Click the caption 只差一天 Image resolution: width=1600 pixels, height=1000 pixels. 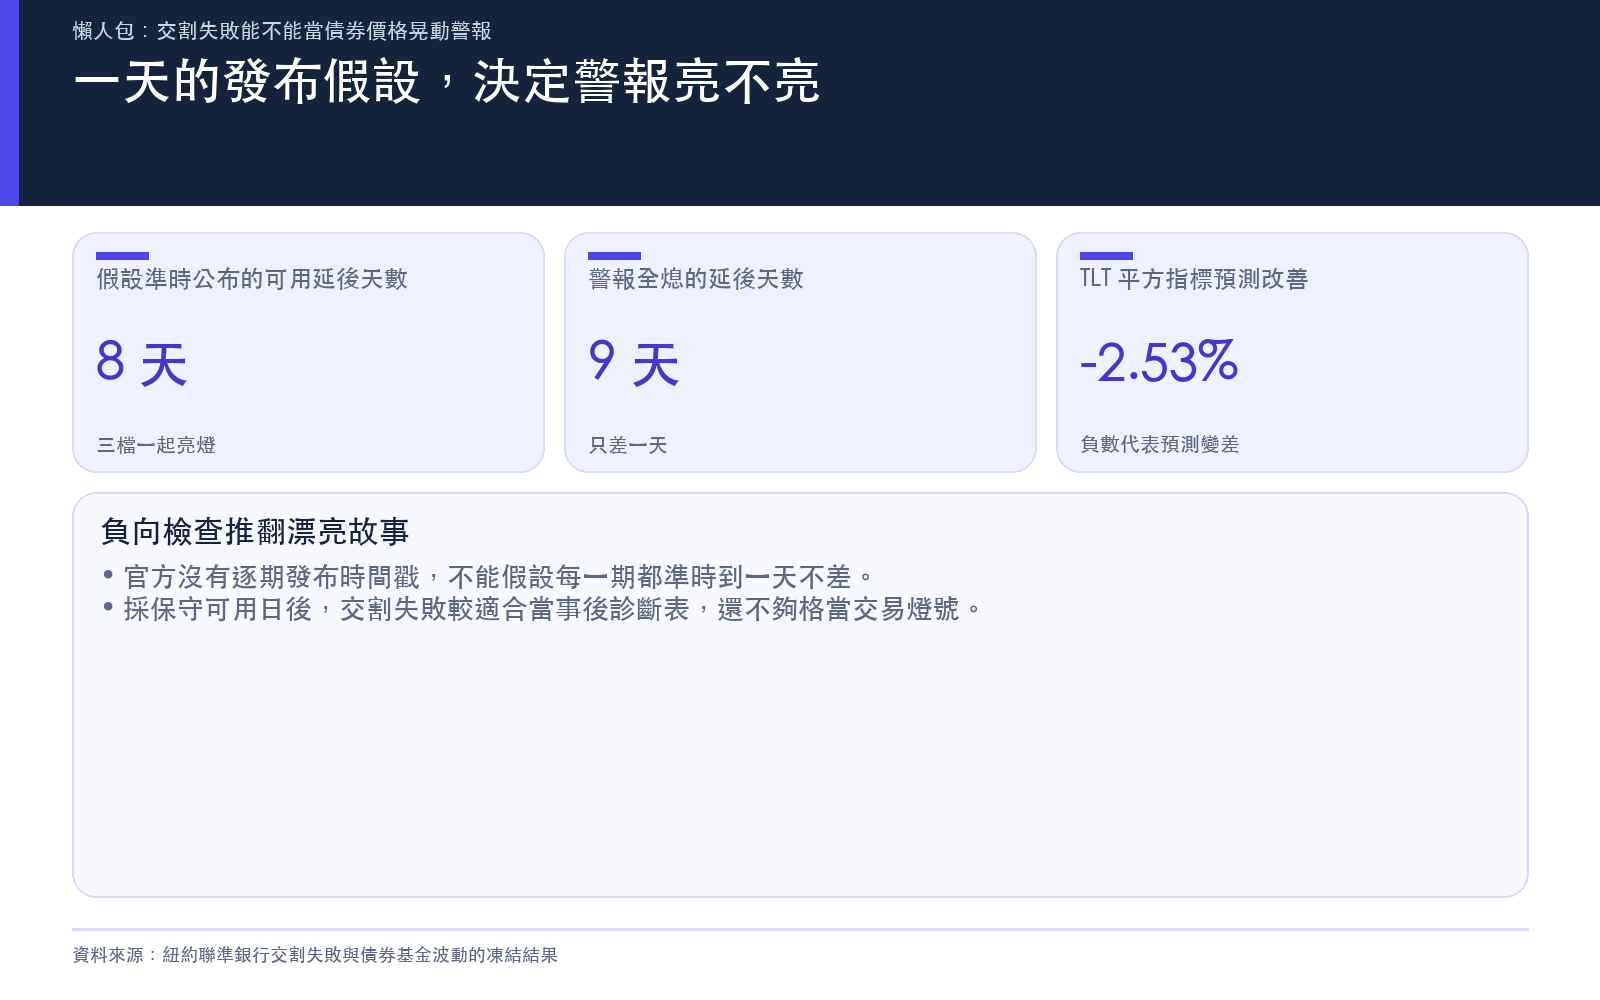(628, 445)
